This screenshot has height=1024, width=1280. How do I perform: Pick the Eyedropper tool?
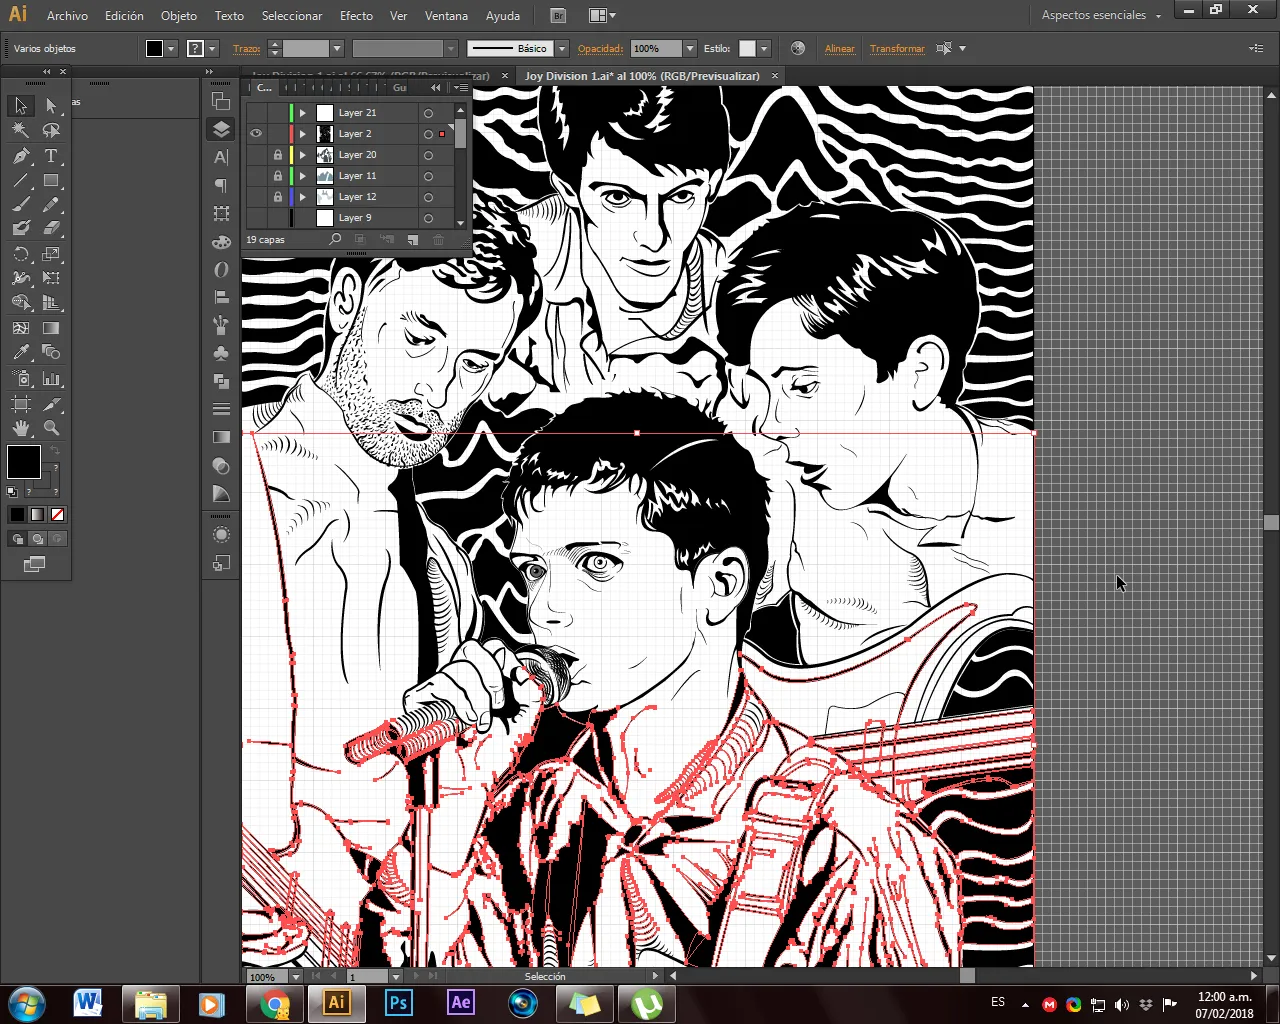(21, 352)
